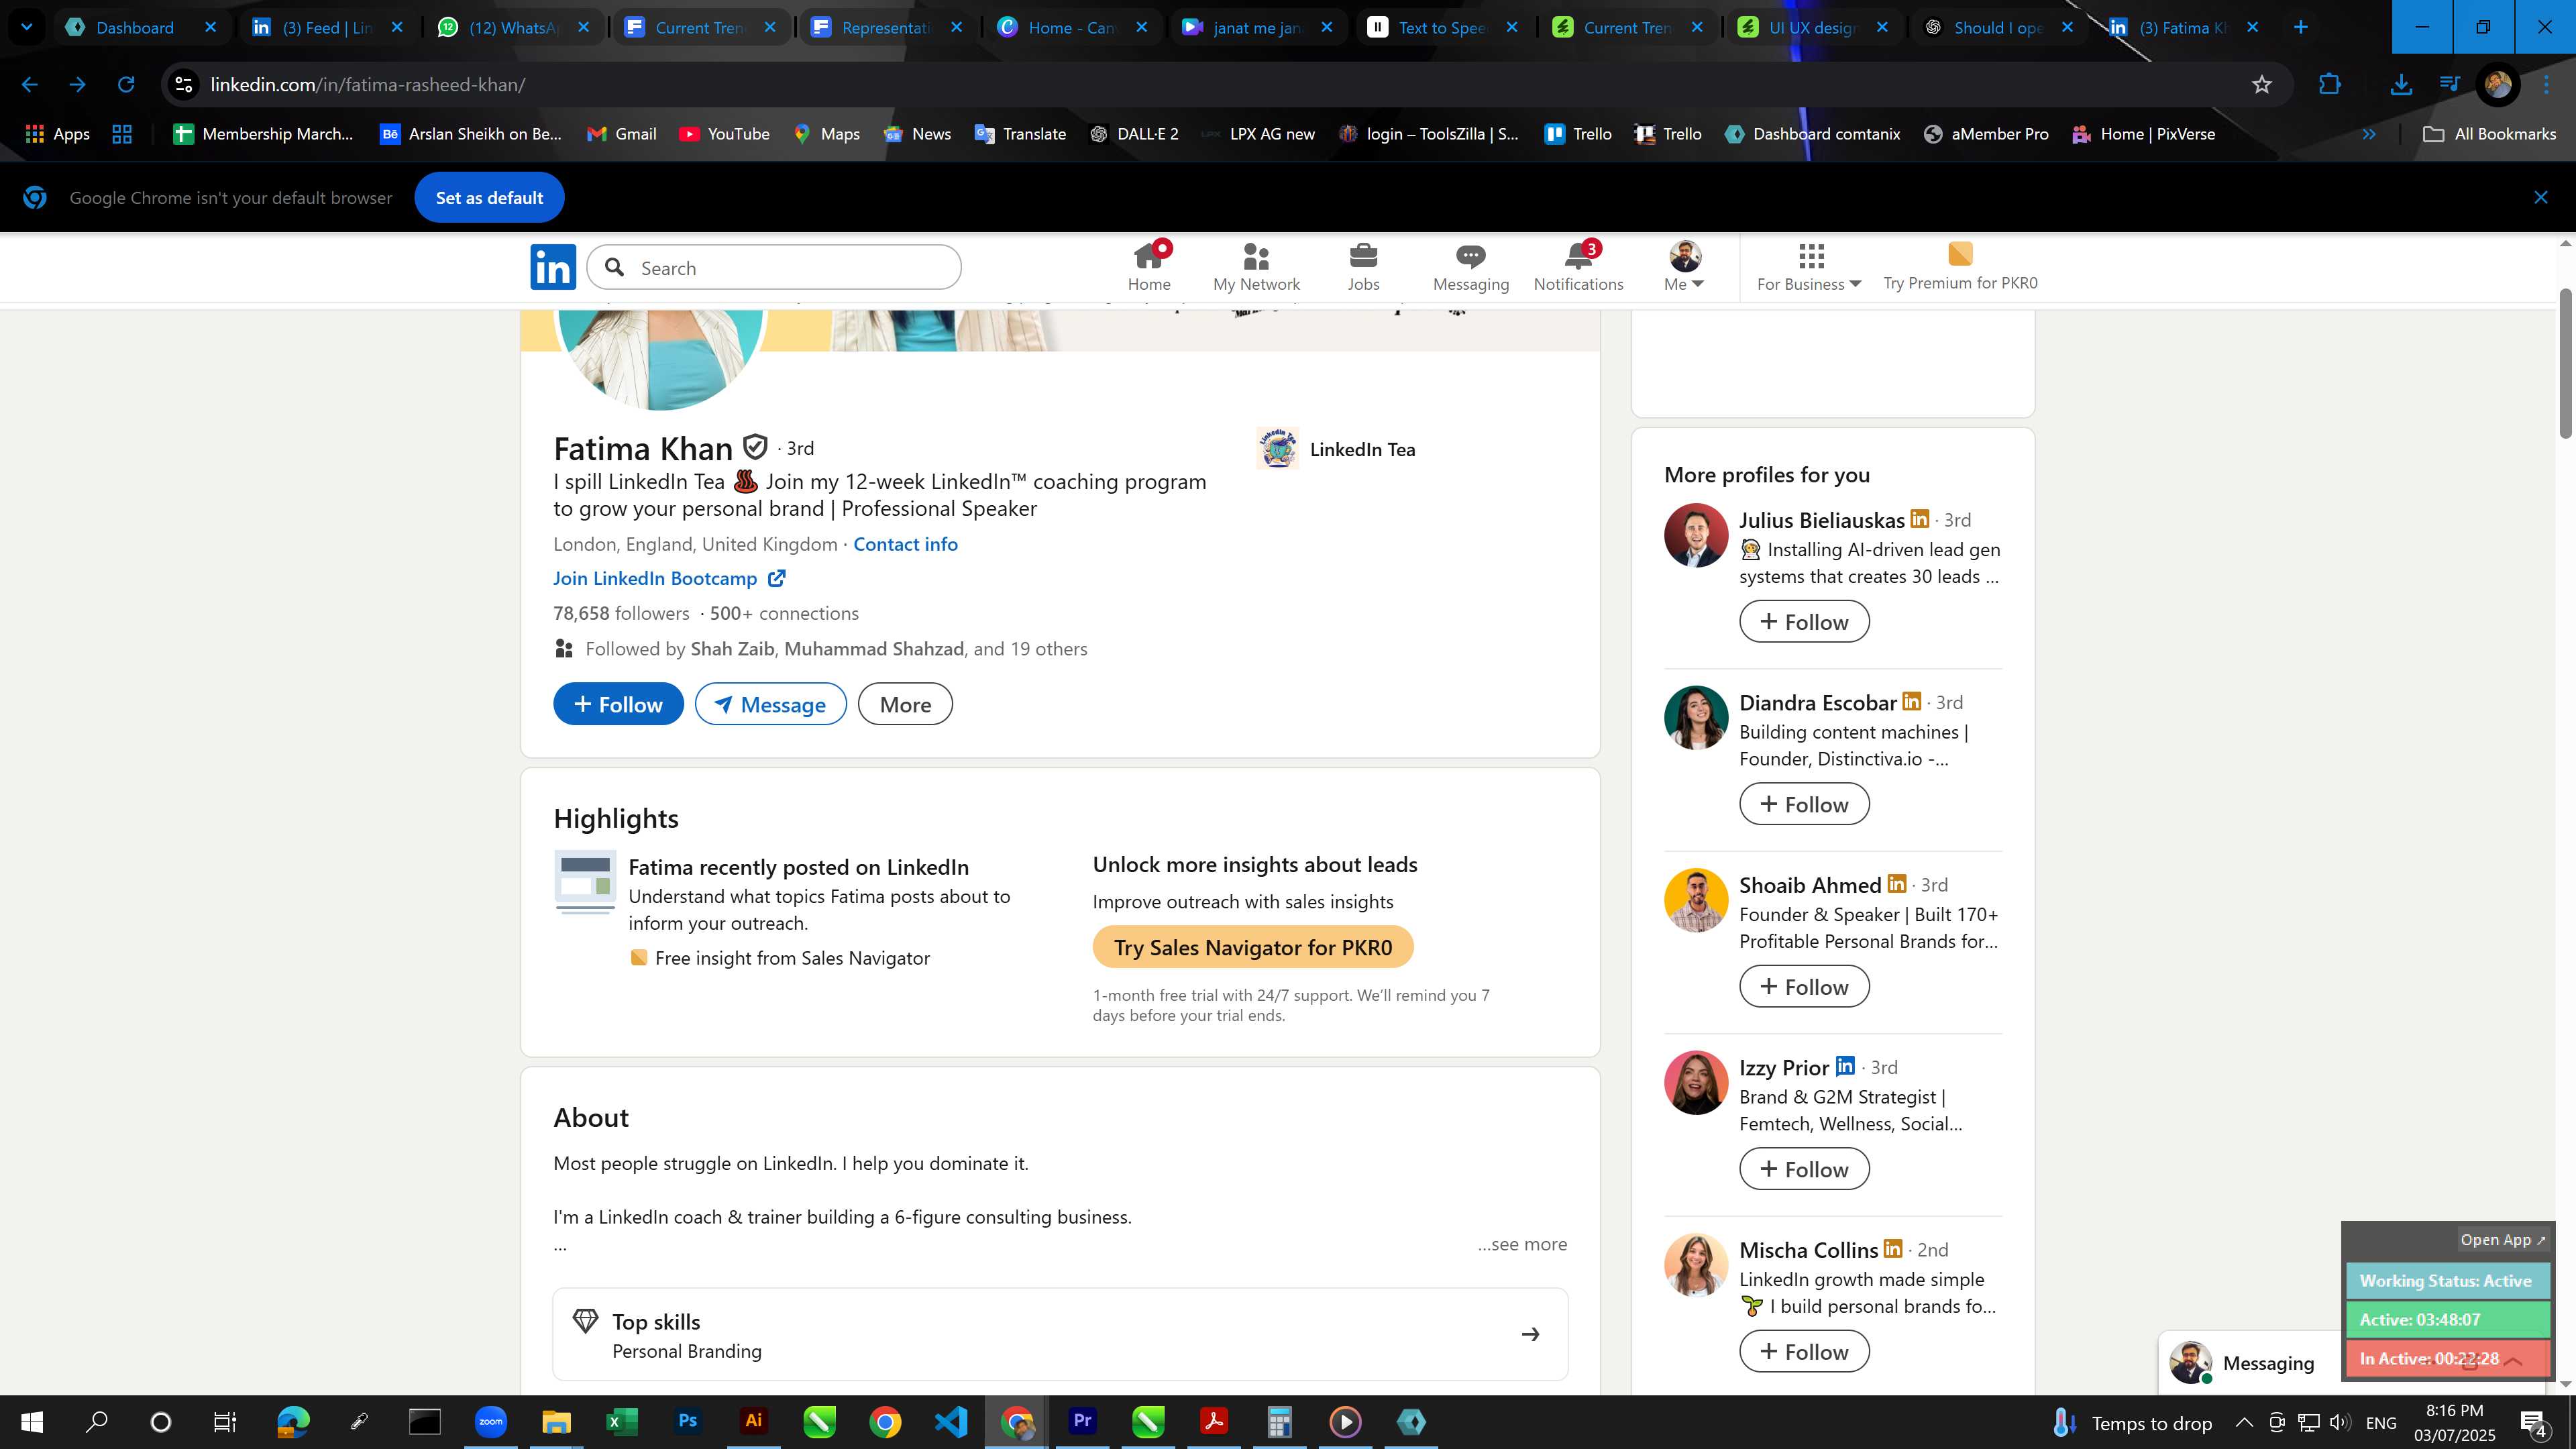Screen dimensions: 2576x1449
Task: Follow Fatima Khan
Action: [x=618, y=704]
